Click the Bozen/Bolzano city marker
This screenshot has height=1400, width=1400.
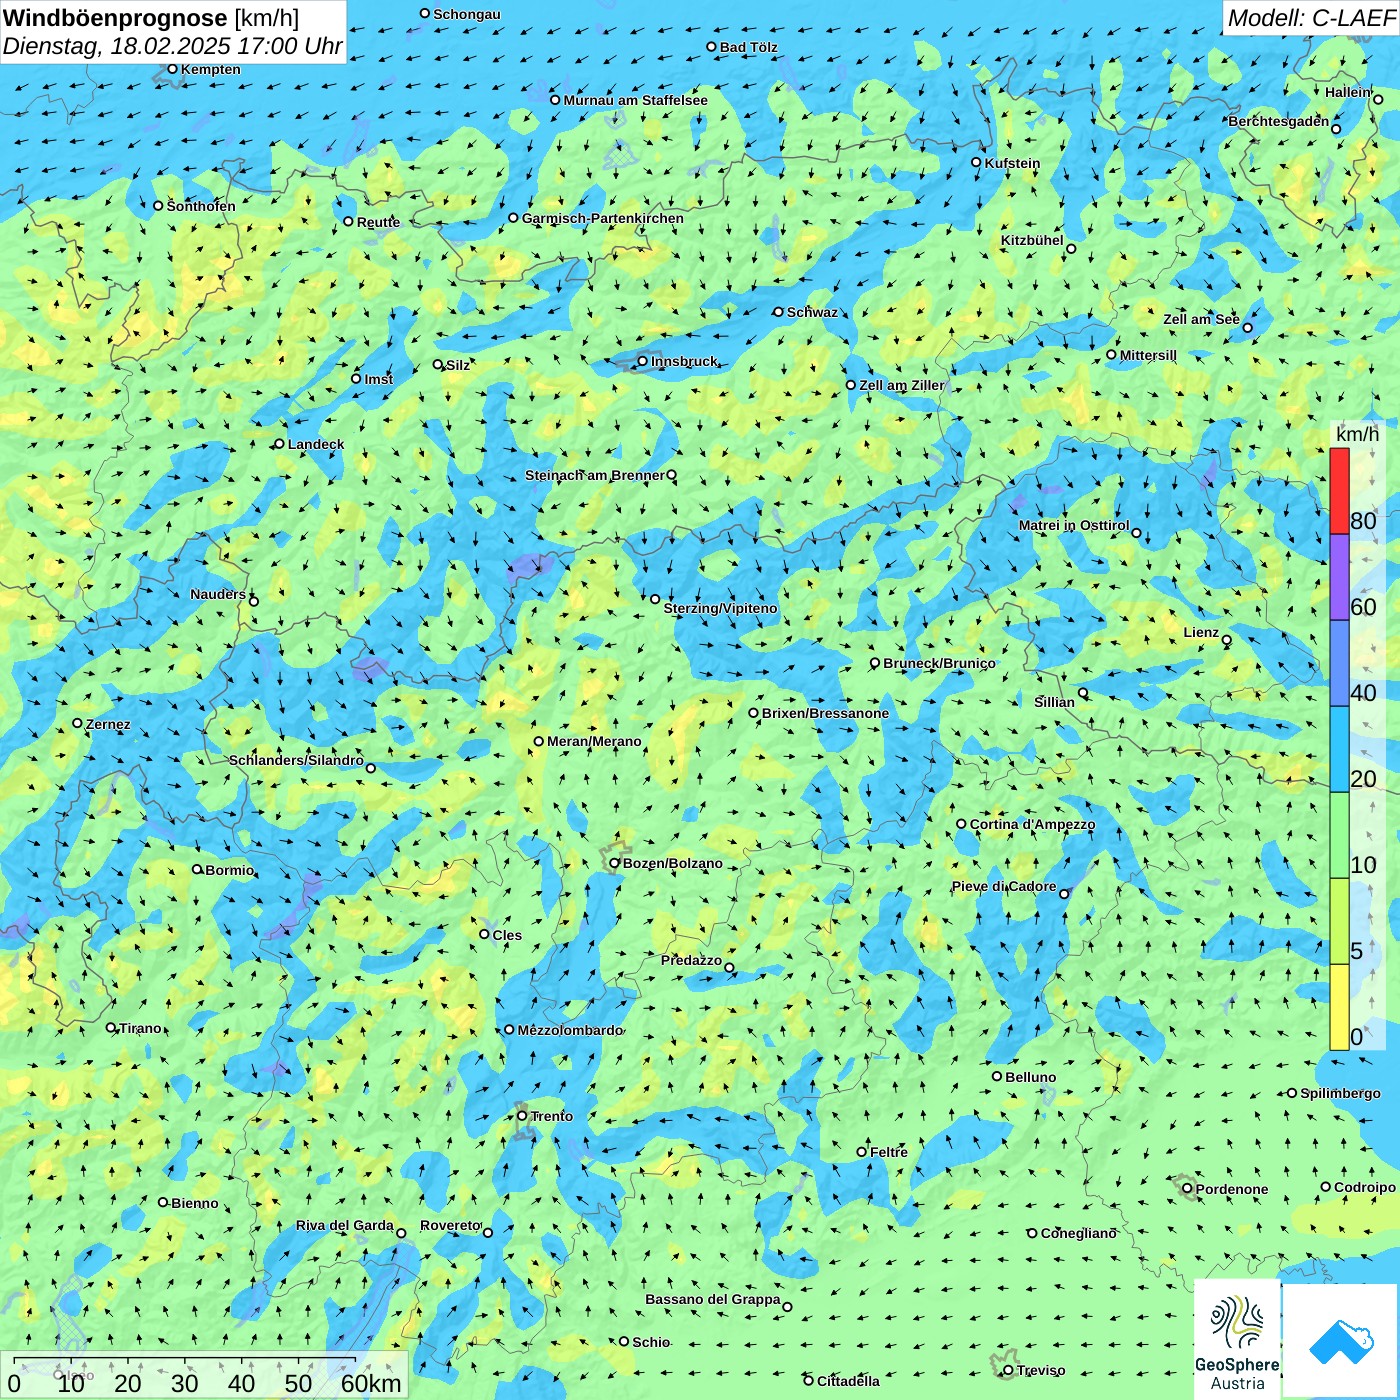point(615,863)
